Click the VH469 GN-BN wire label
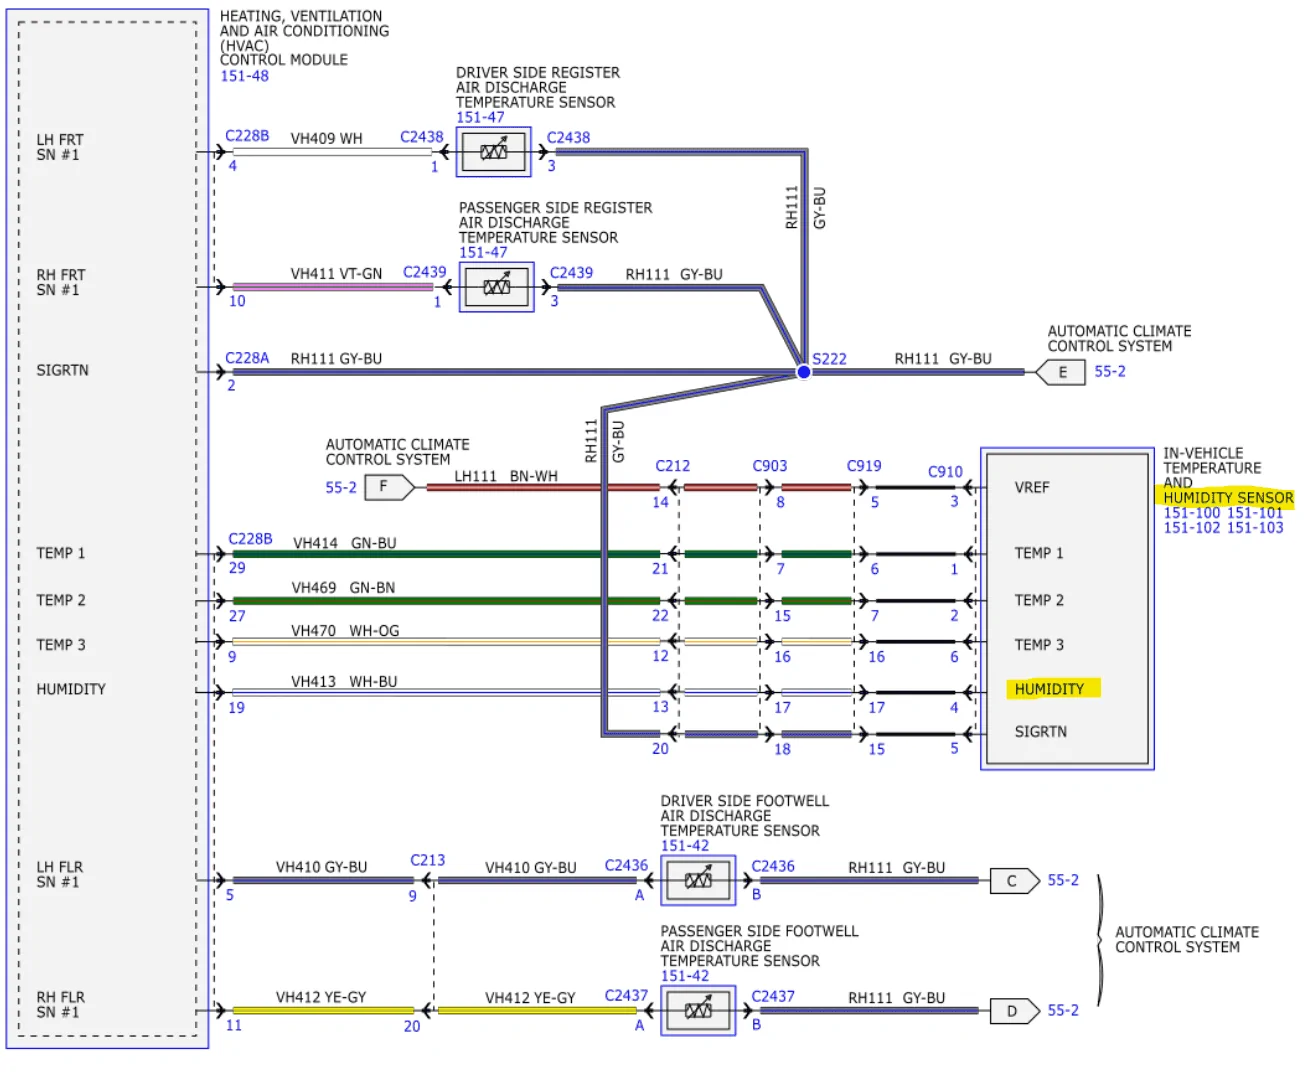The image size is (1313, 1082). point(343,588)
